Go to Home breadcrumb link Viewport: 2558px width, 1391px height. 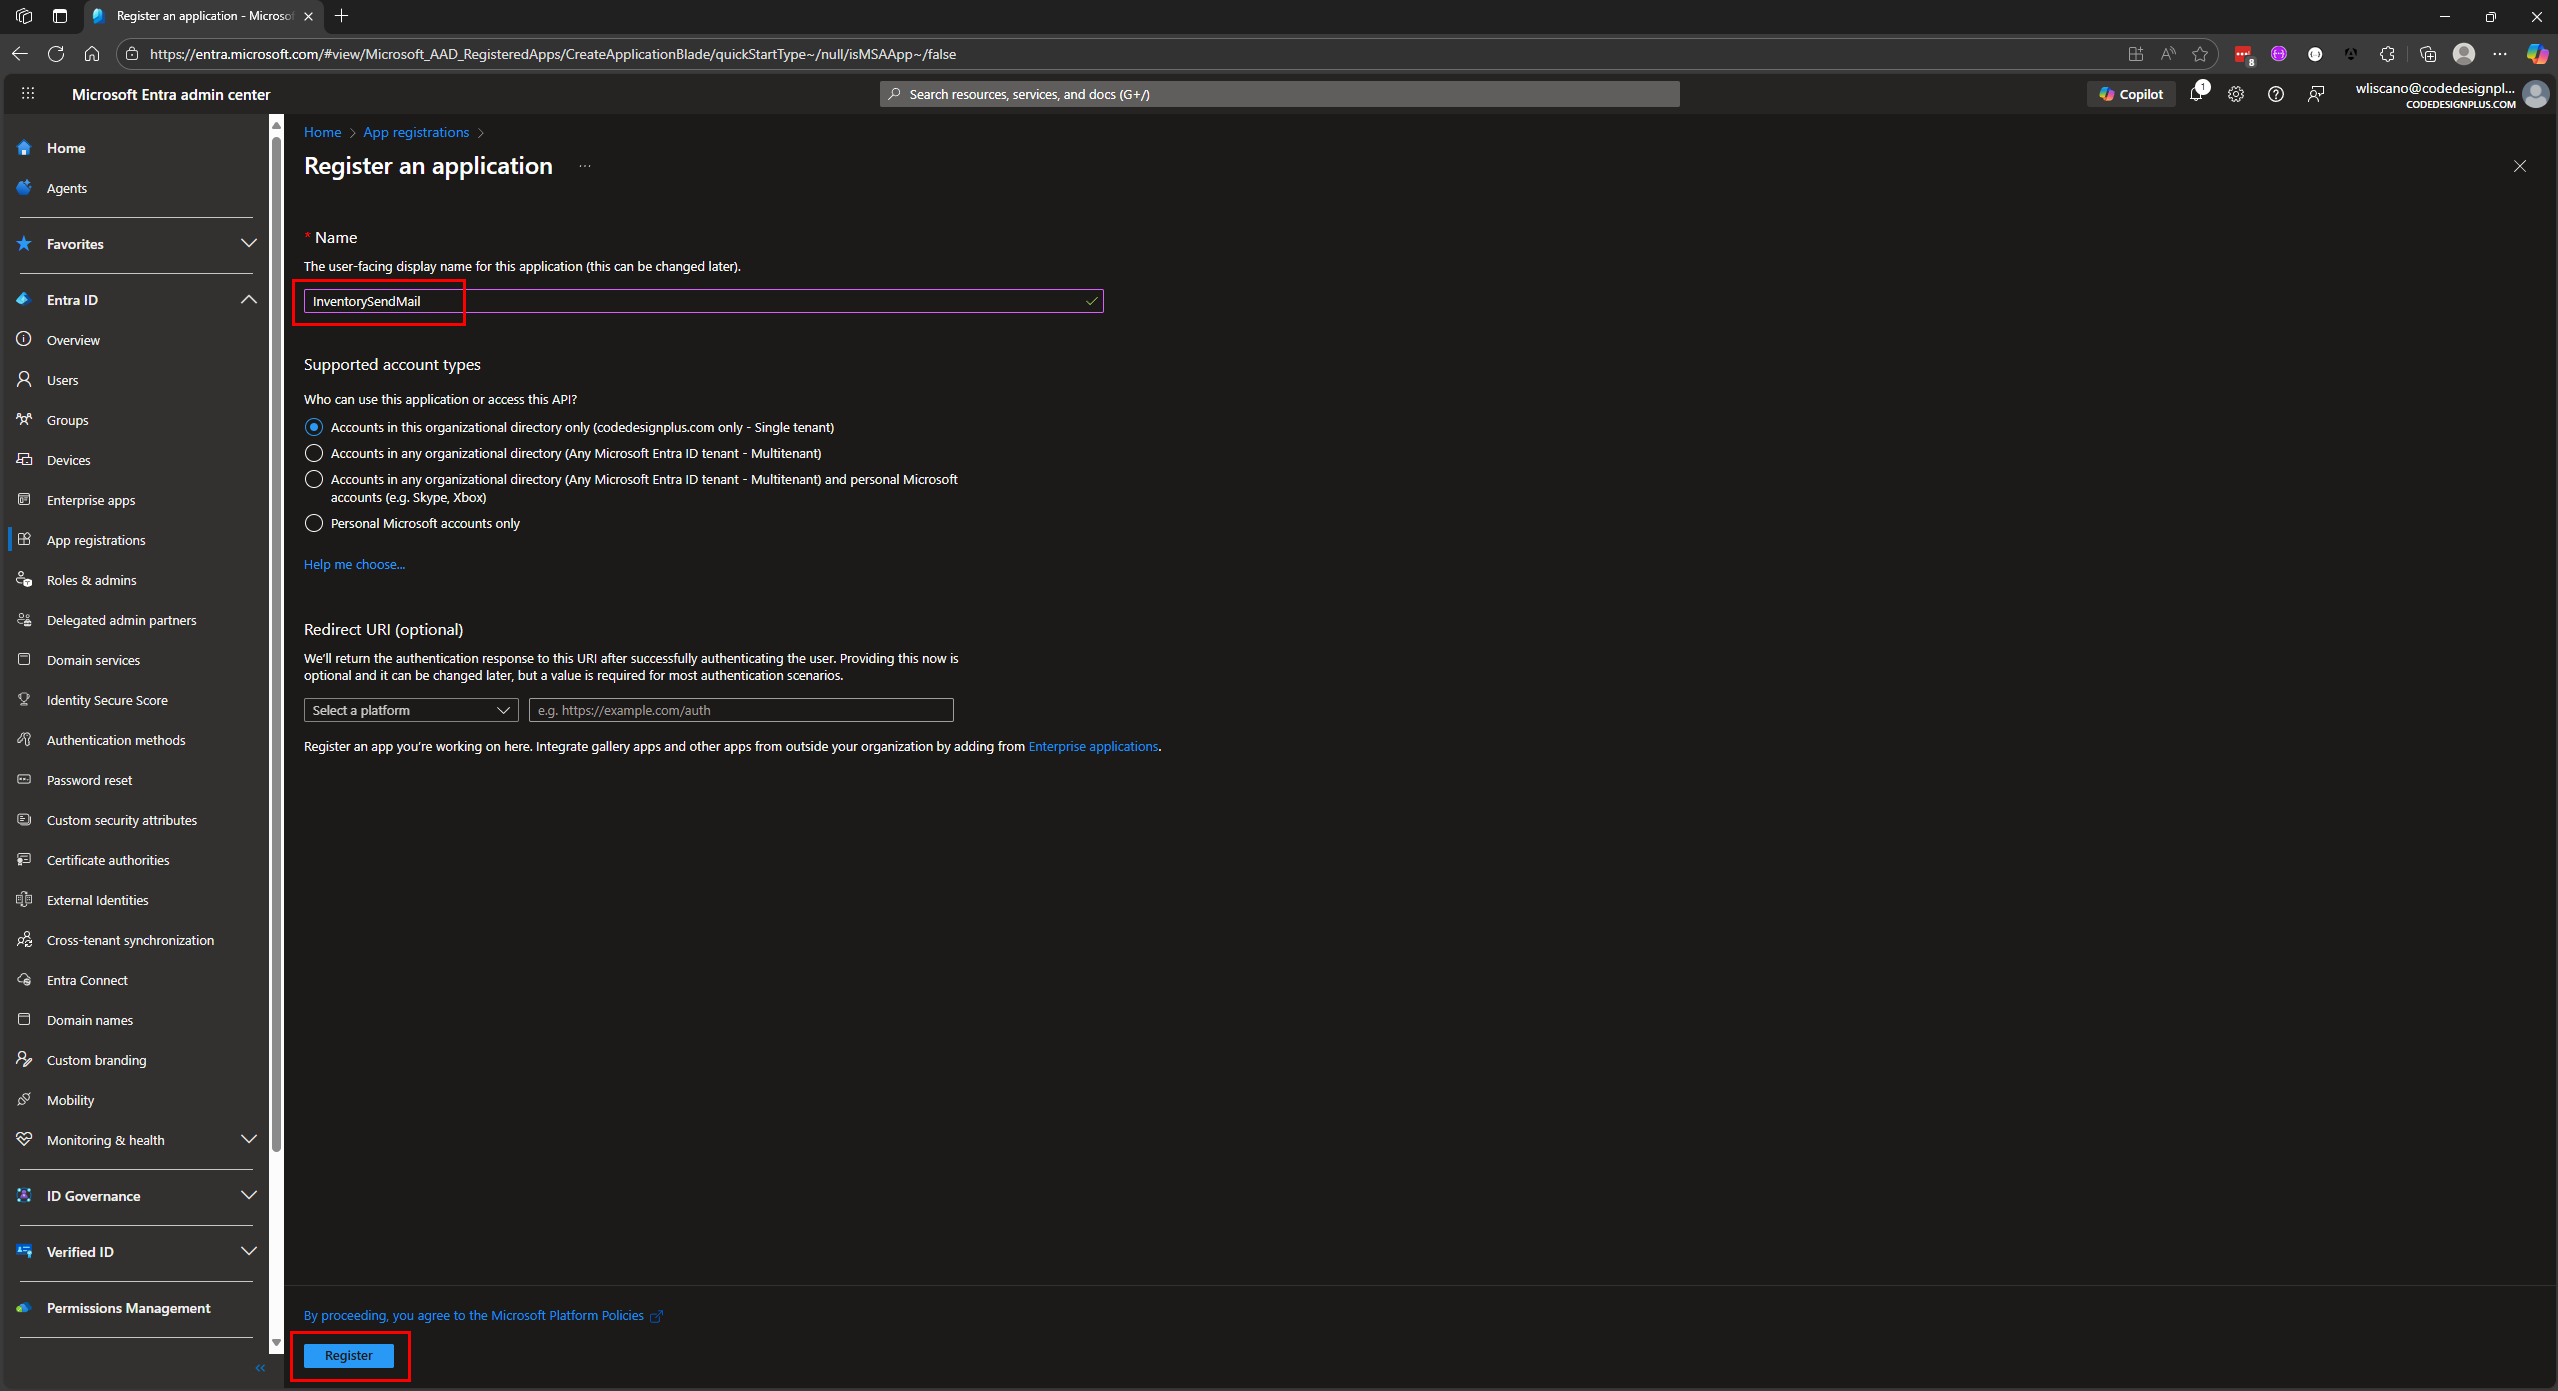pyautogui.click(x=322, y=132)
